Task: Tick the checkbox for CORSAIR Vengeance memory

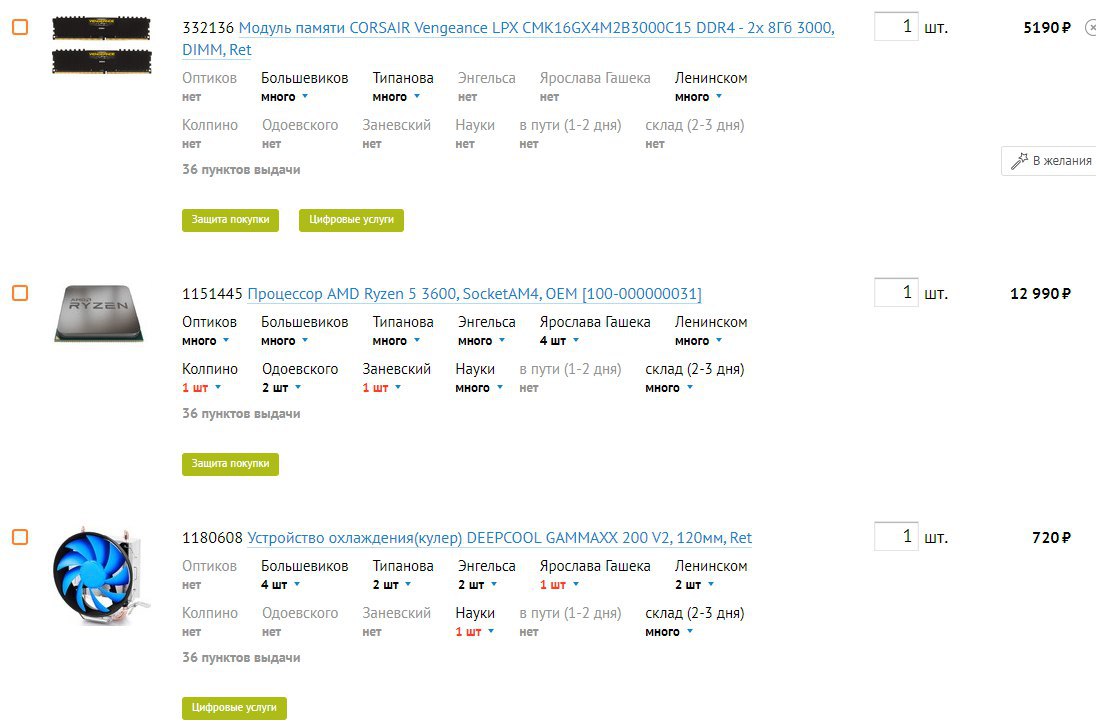Action: pos(20,27)
